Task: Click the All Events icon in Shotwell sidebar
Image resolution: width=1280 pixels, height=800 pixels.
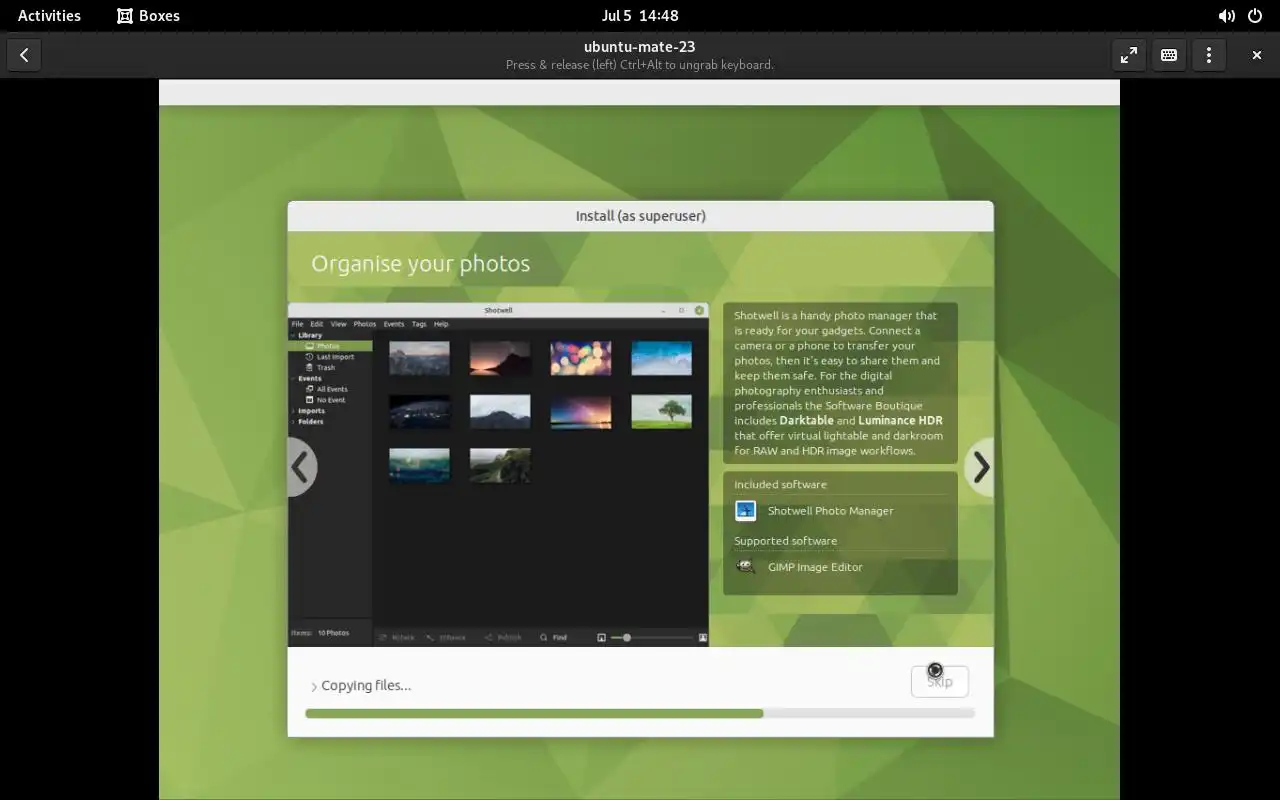Action: (x=310, y=389)
